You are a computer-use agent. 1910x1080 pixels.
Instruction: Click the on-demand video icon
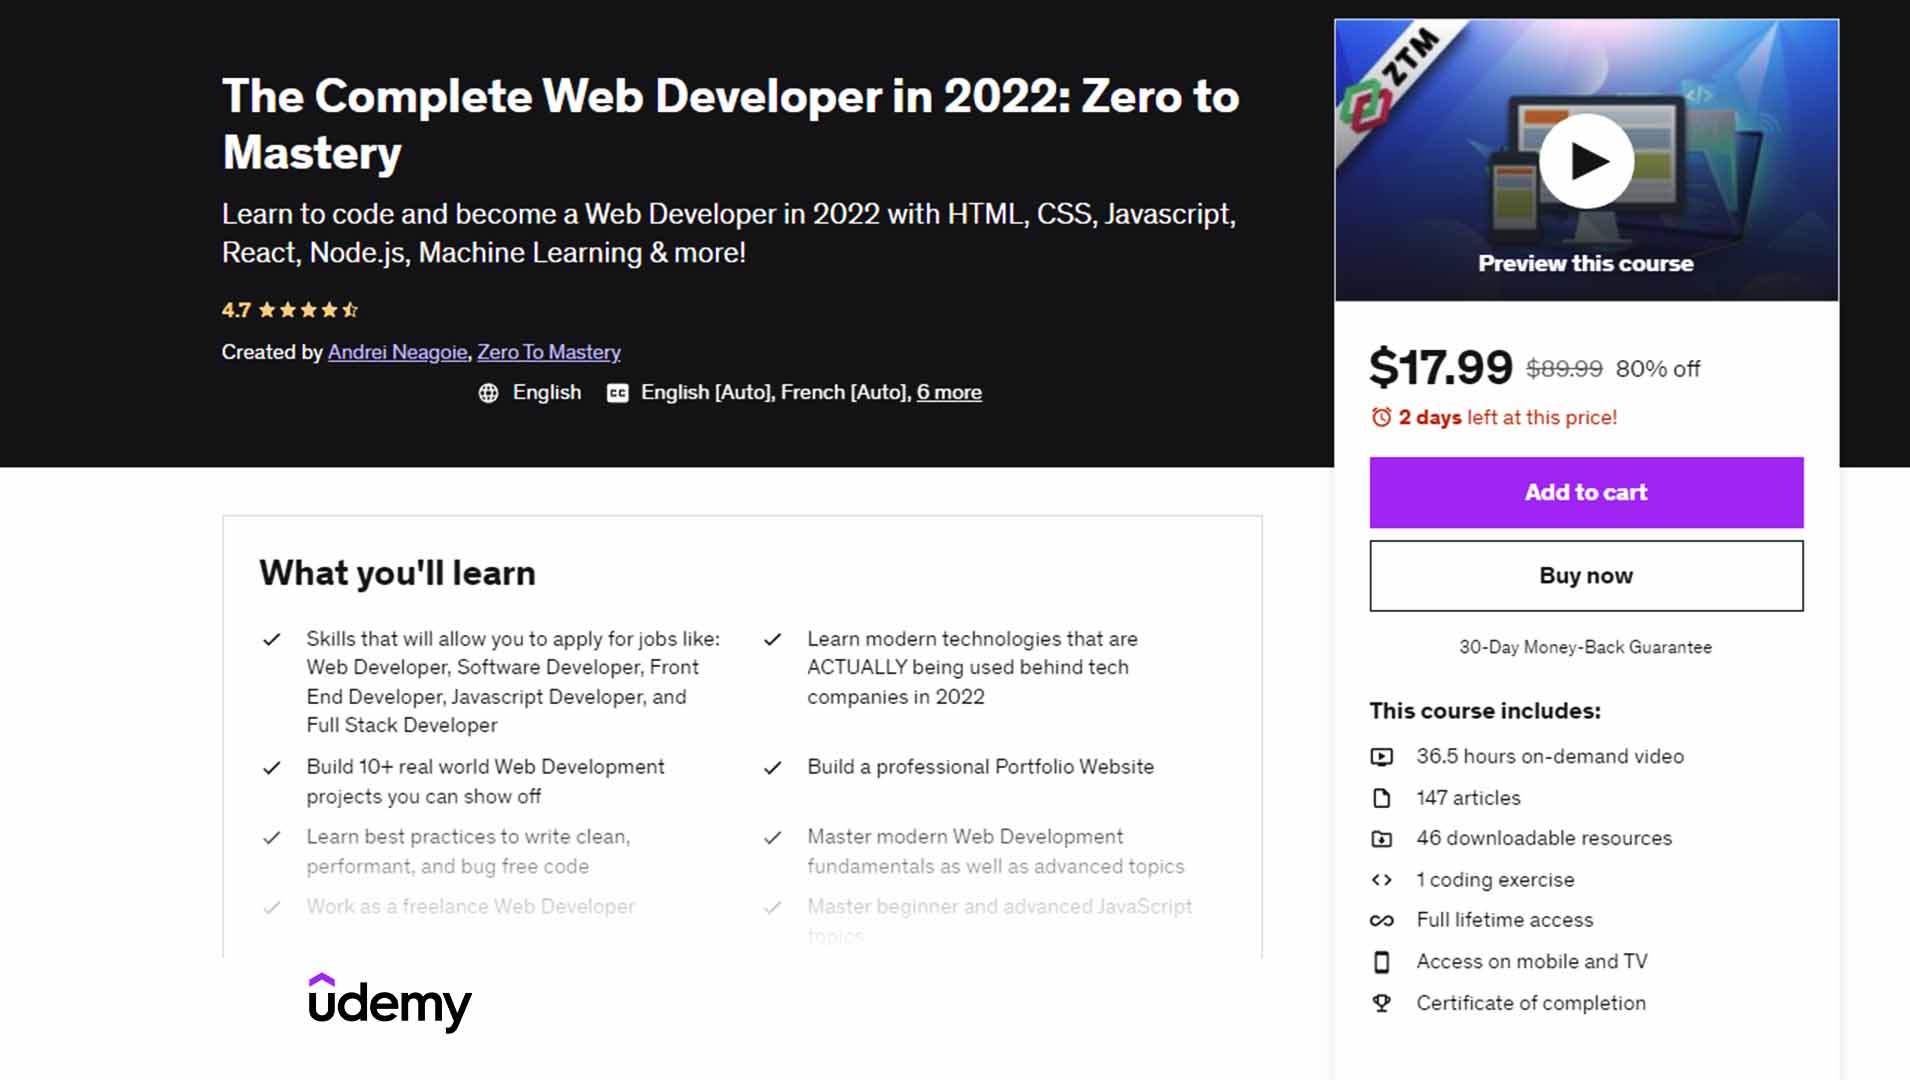[1381, 757]
